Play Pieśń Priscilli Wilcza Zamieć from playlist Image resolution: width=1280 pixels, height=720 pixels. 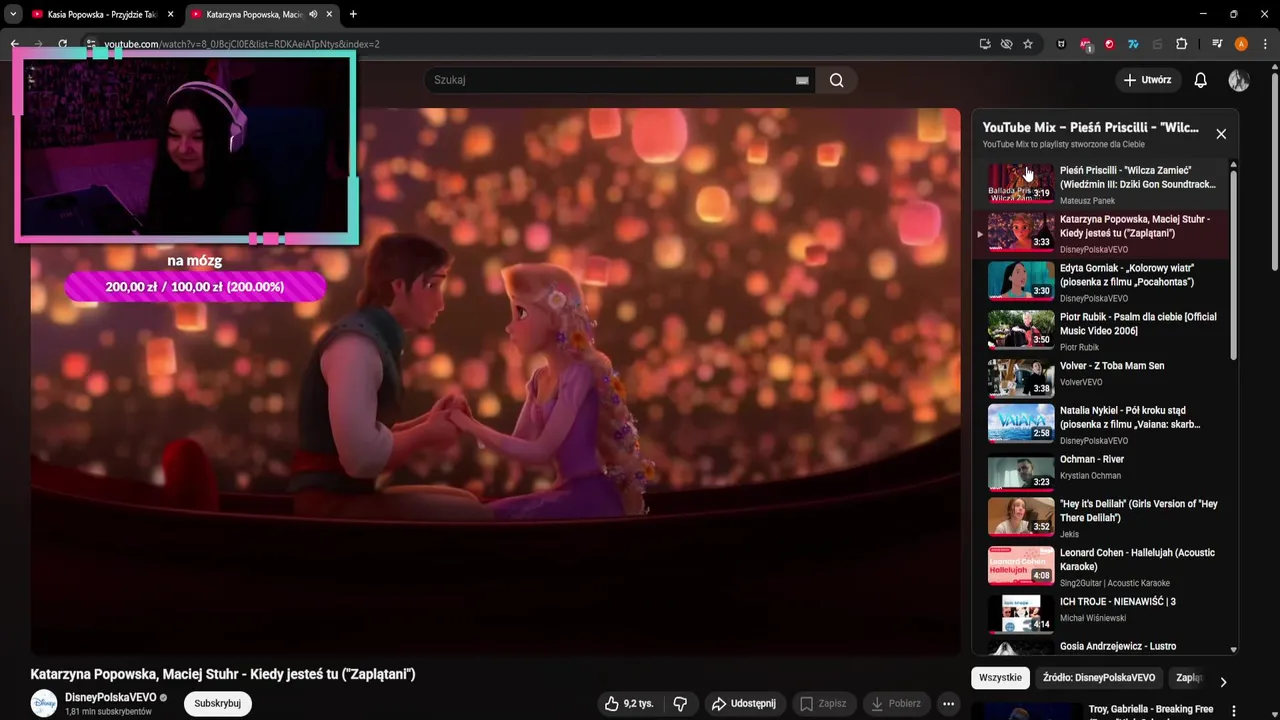(1100, 184)
